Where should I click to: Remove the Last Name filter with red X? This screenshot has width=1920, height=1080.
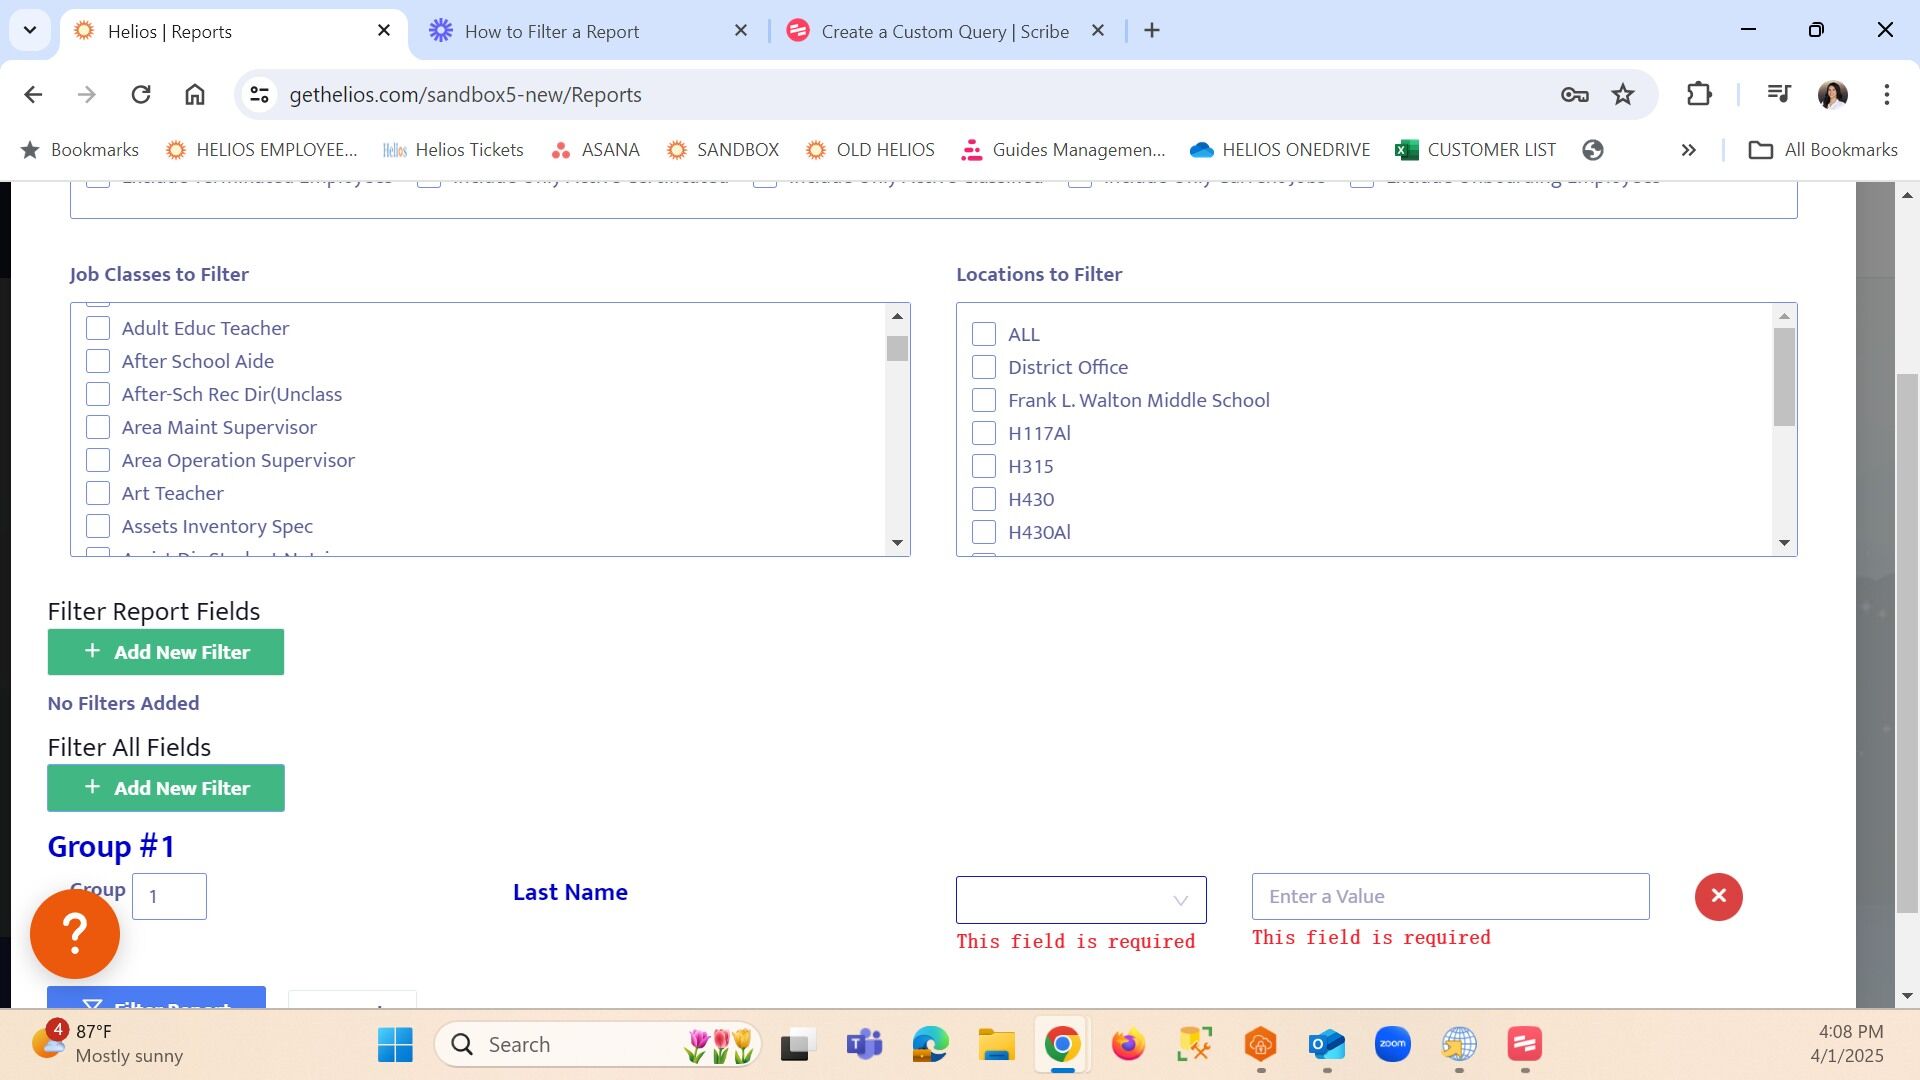(x=1718, y=897)
